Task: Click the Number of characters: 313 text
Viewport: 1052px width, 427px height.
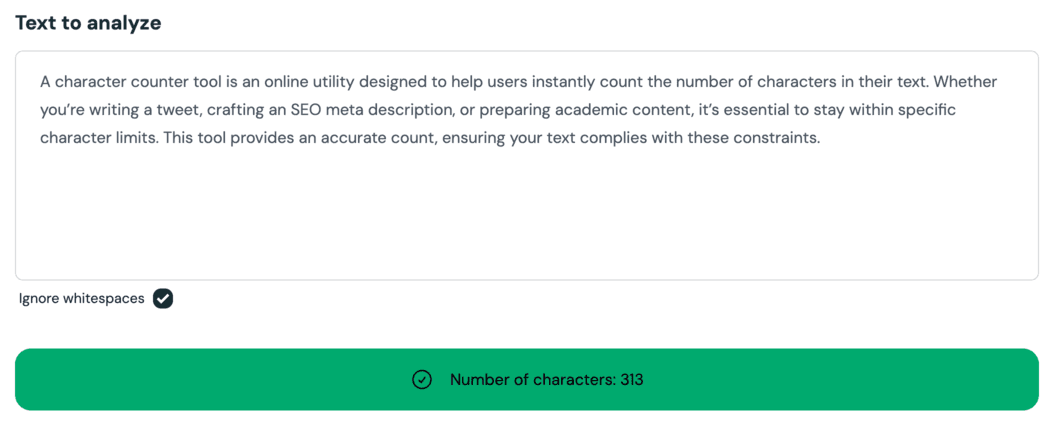Action: click(x=546, y=380)
